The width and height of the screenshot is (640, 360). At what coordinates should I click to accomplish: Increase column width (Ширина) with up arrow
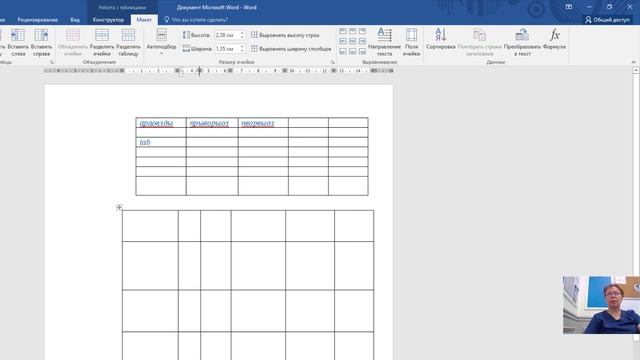(242, 47)
